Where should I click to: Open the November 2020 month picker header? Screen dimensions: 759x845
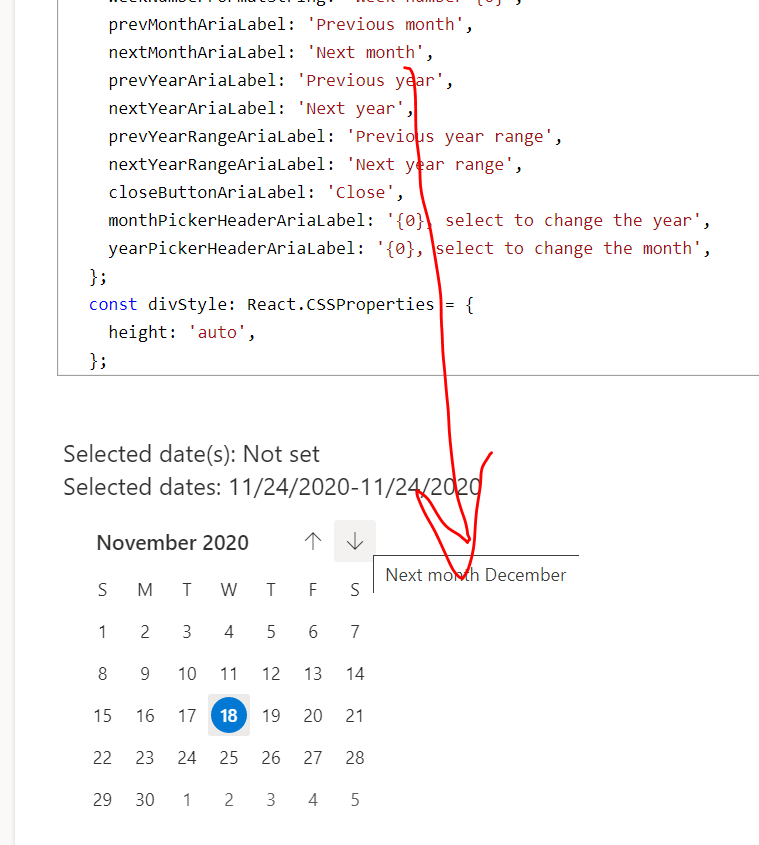(172, 543)
